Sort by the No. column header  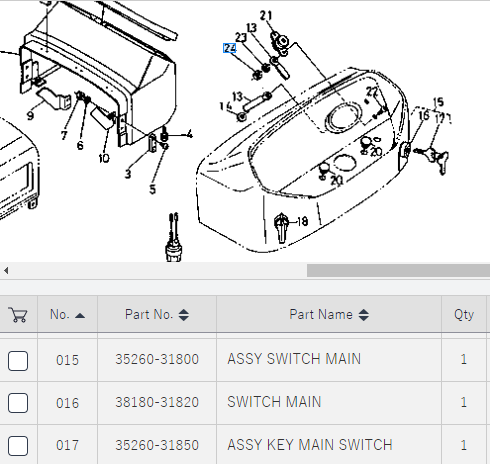(67, 314)
